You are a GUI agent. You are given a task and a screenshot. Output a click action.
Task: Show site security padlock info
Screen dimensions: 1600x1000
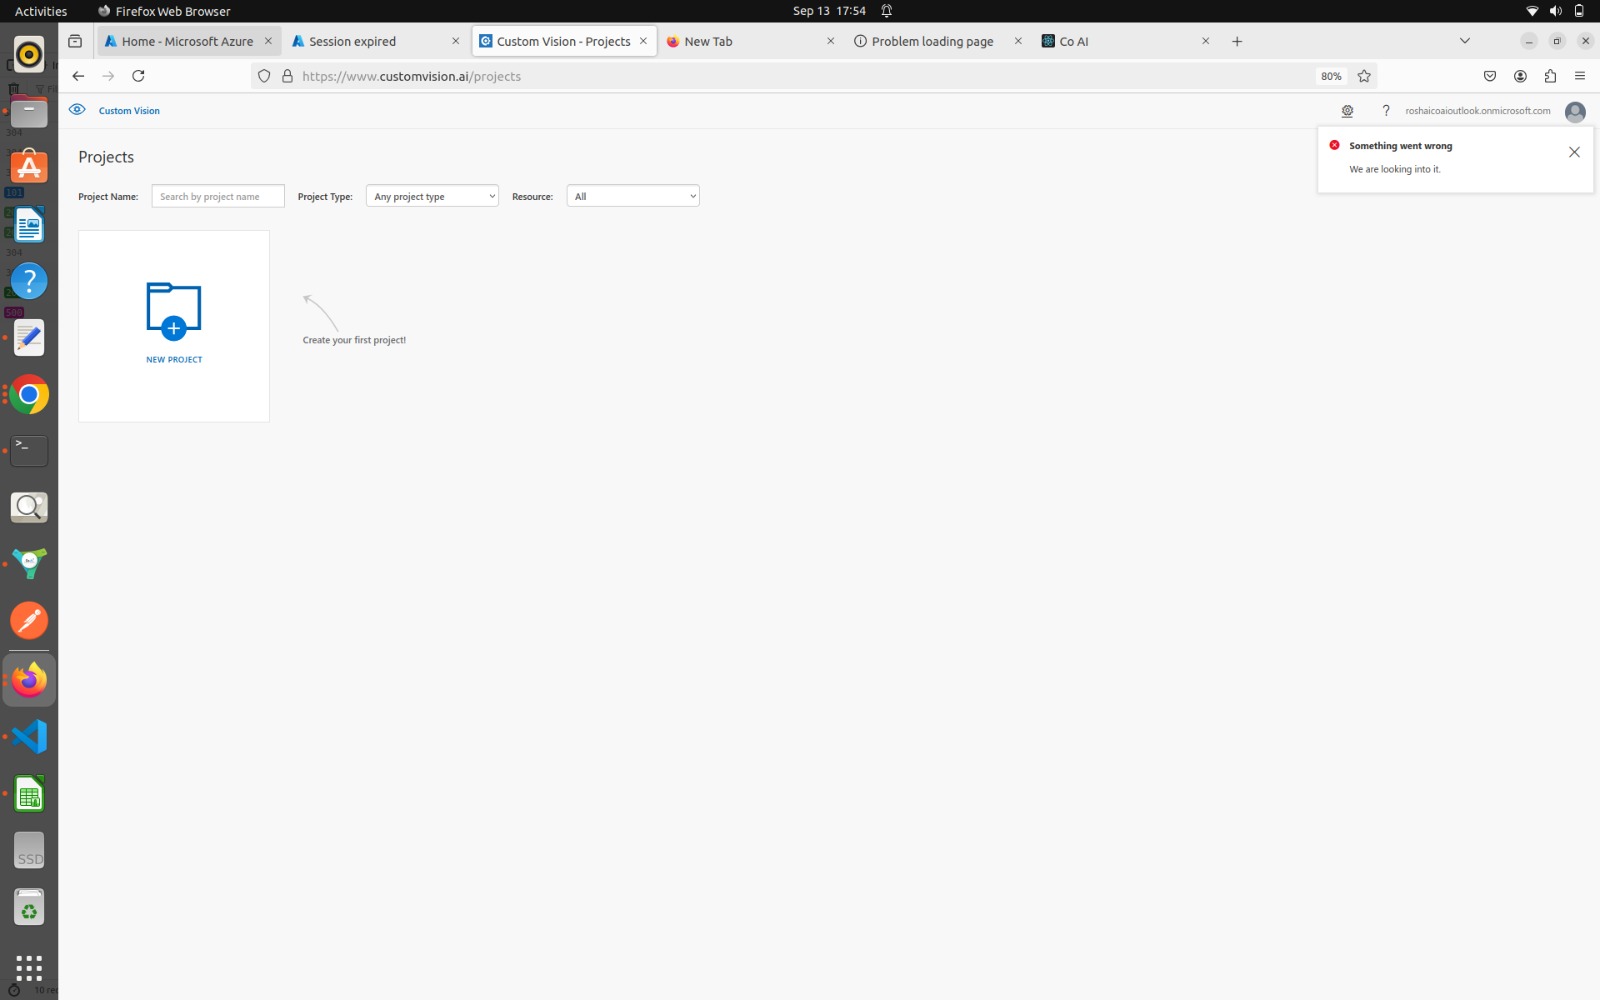tap(287, 76)
